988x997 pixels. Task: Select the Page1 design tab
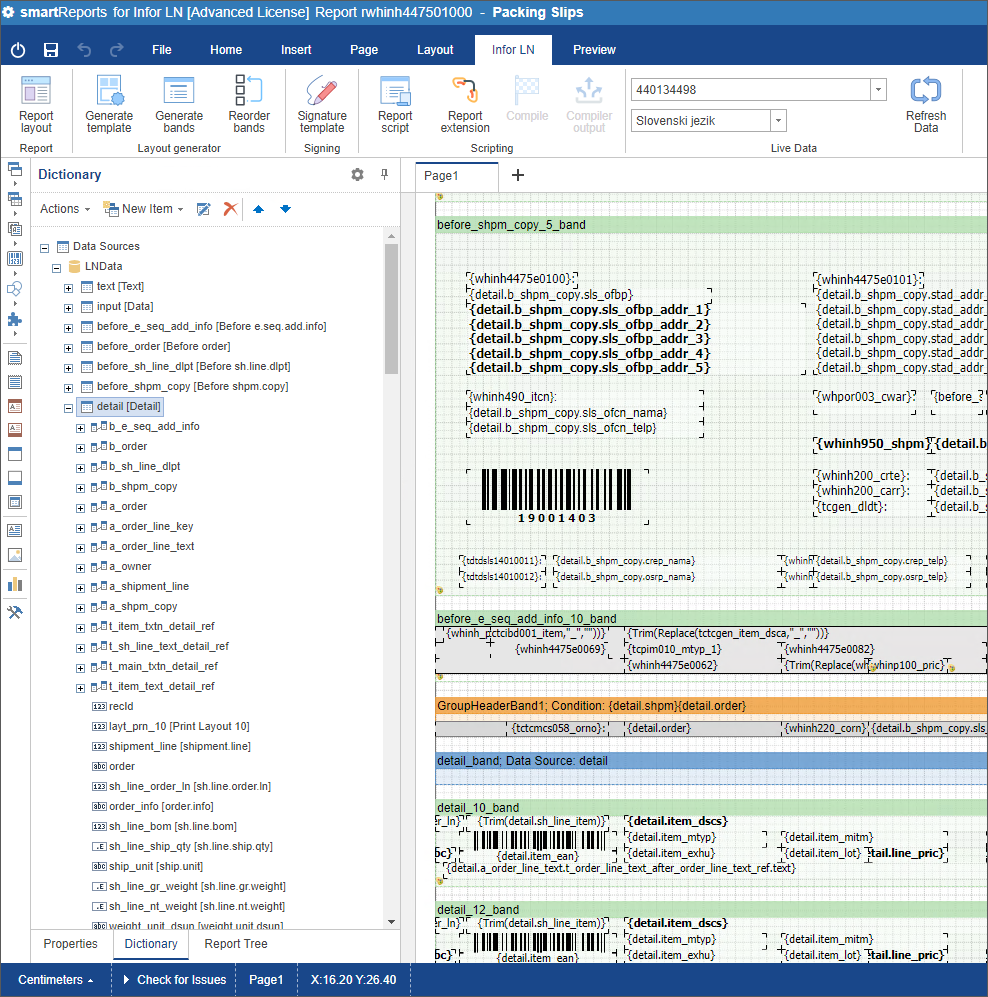click(456, 175)
